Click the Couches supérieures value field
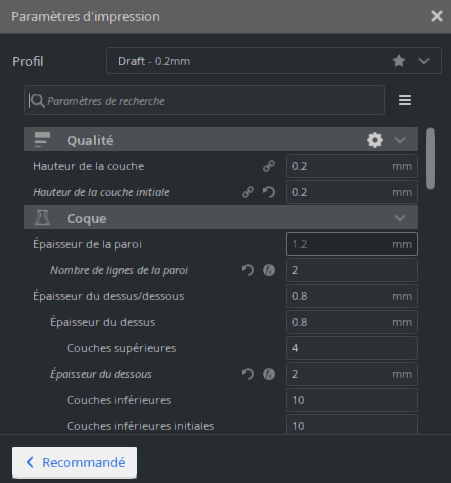This screenshot has width=451, height=483. pos(352,348)
